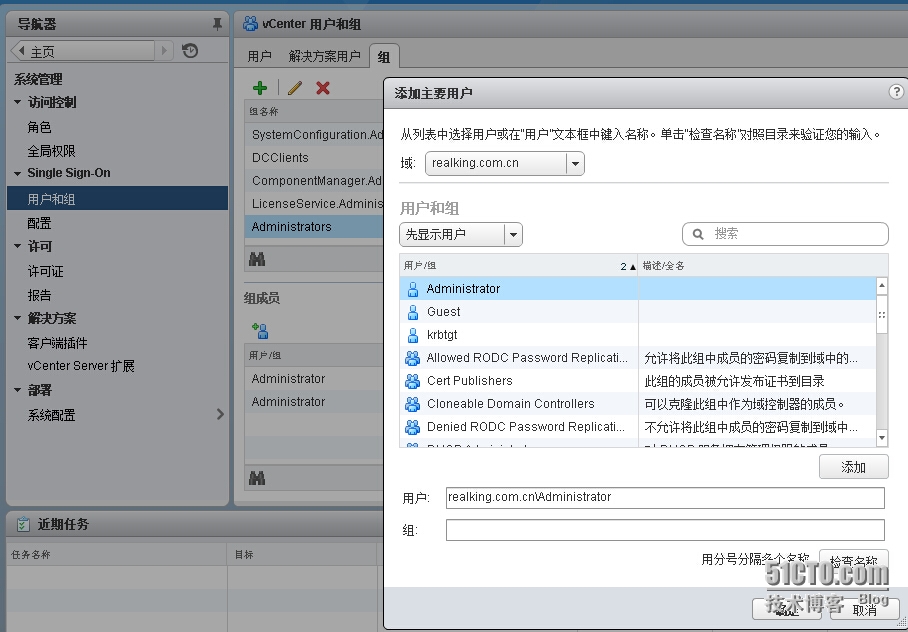Open 报告 in navigator
The height and width of the screenshot is (632, 908).
click(39, 295)
